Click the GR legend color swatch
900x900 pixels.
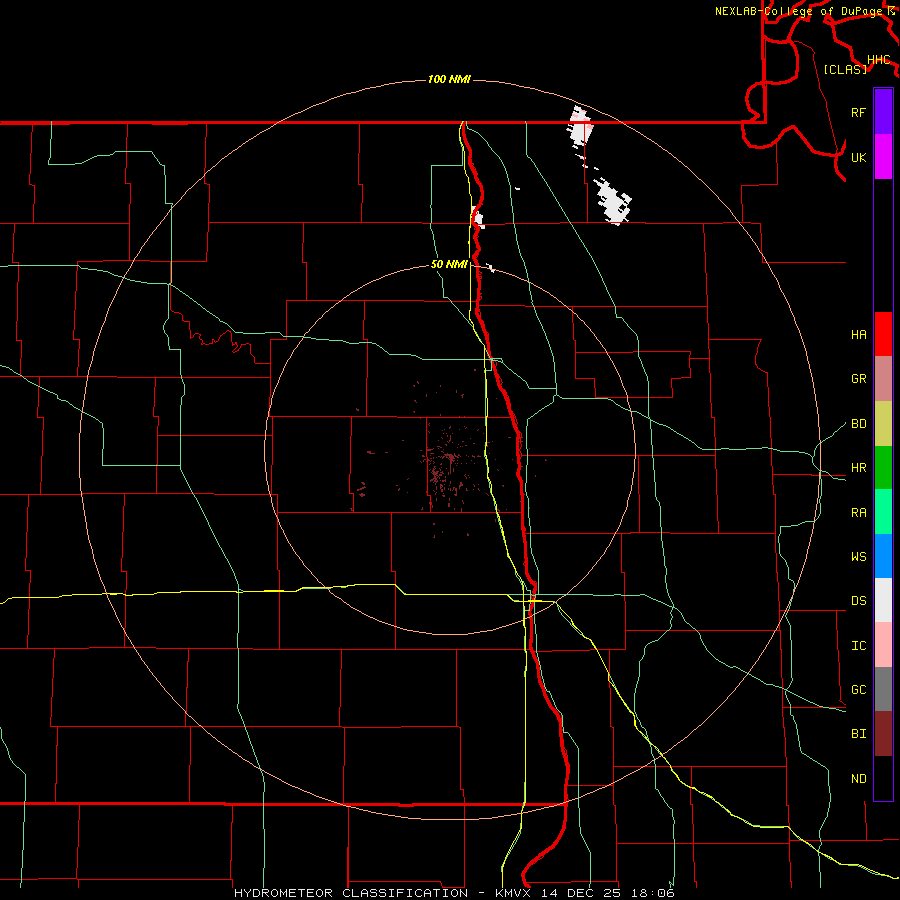[883, 378]
